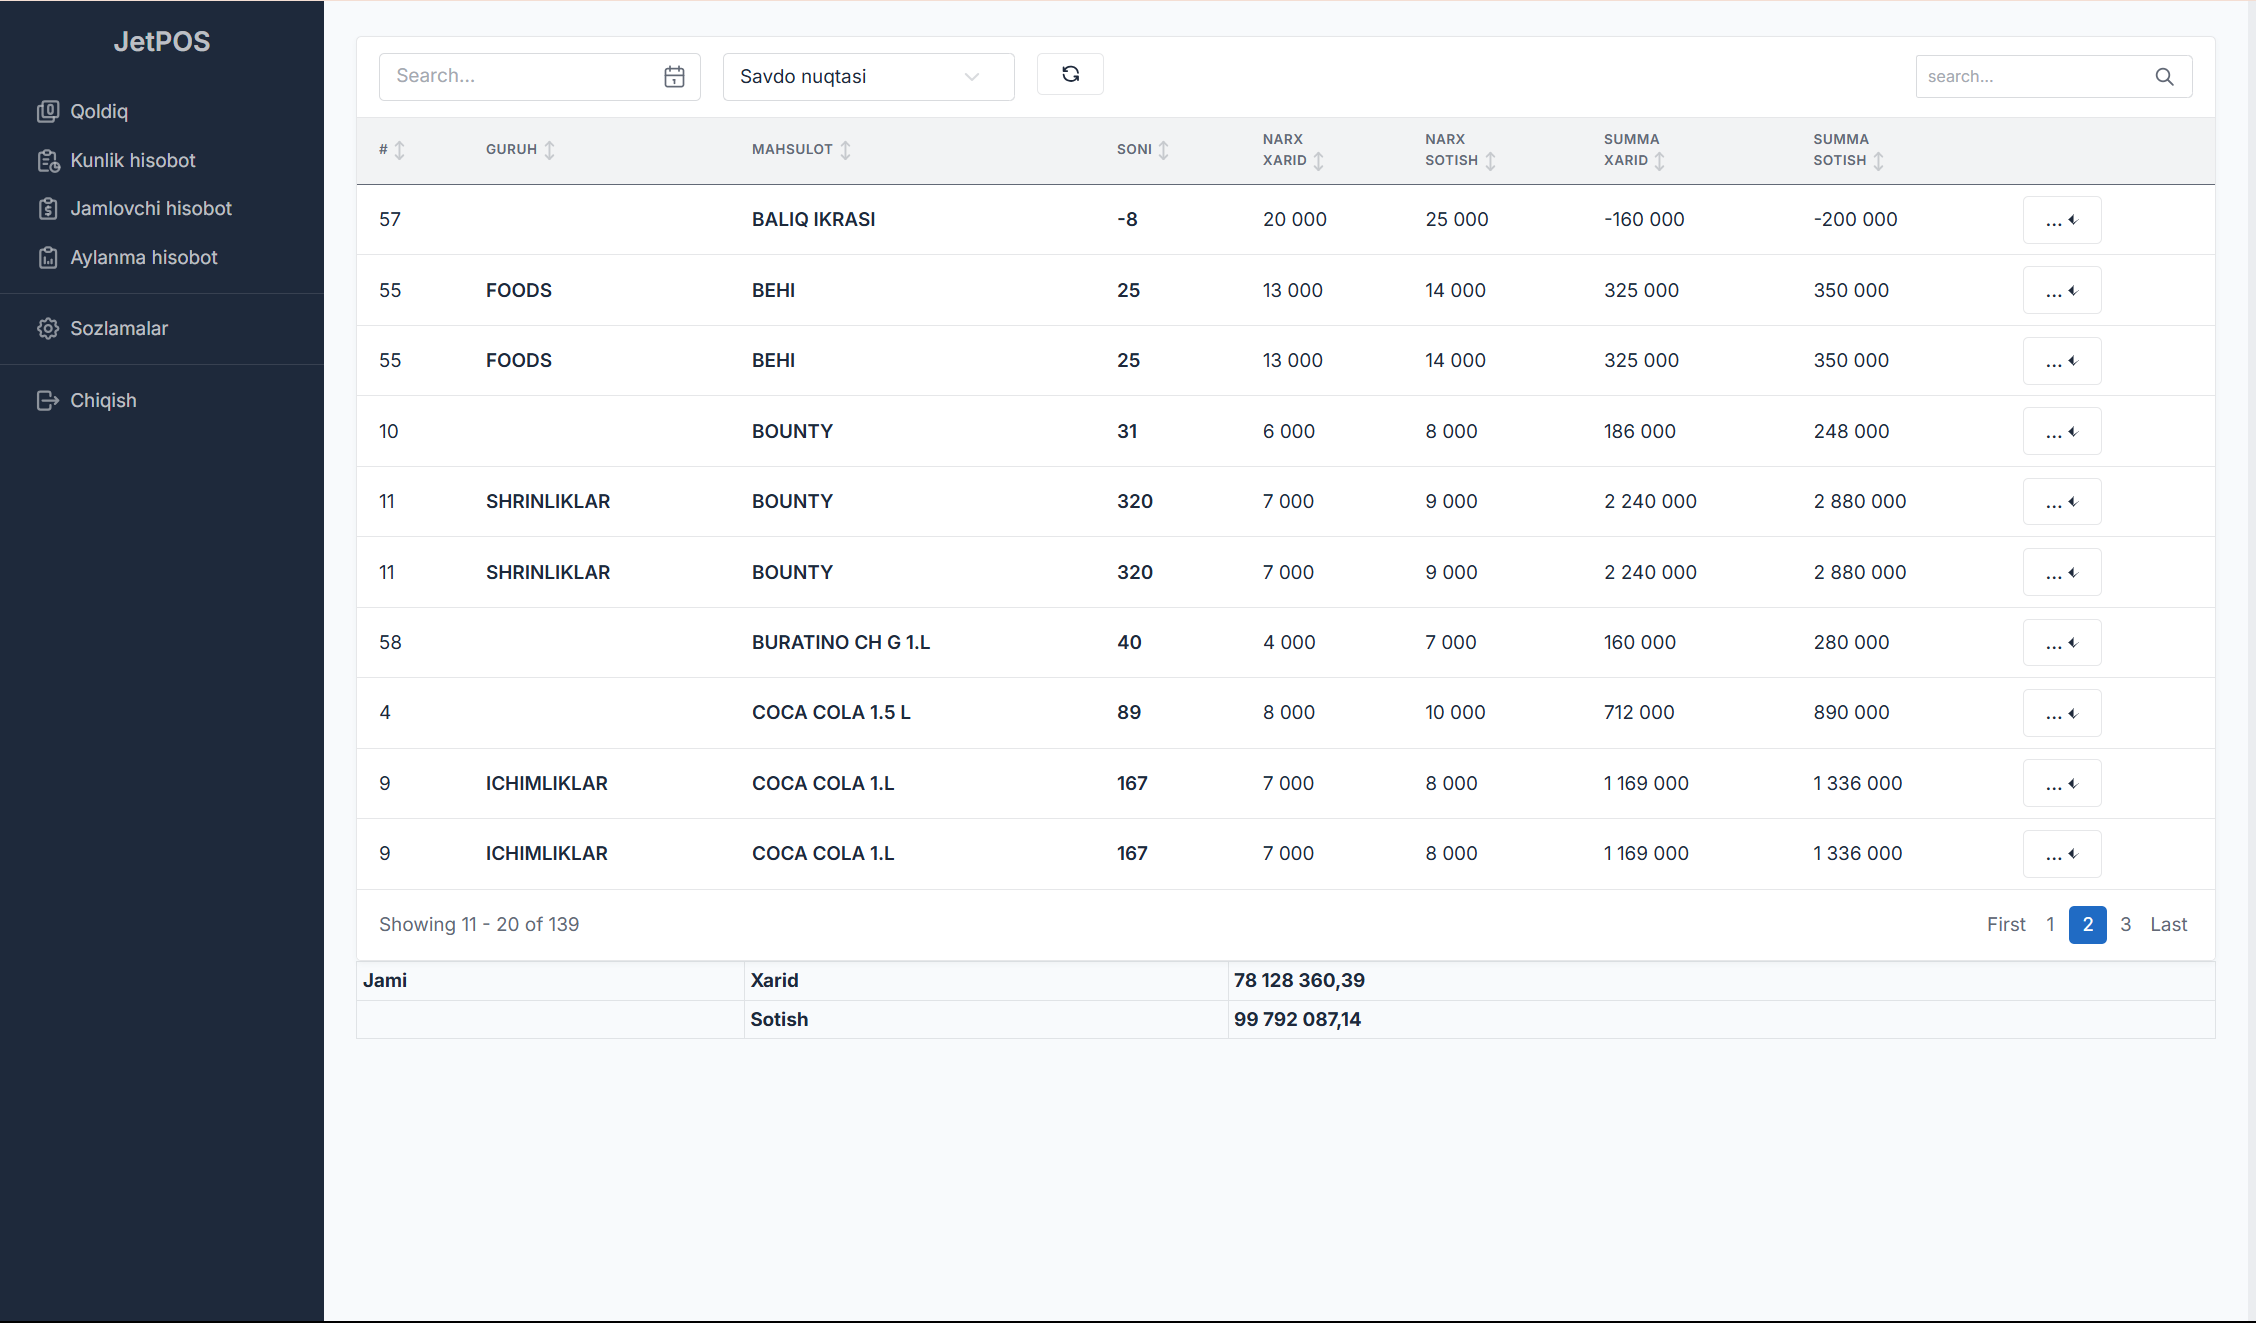
Task: Go to page 3
Action: coord(2126,925)
